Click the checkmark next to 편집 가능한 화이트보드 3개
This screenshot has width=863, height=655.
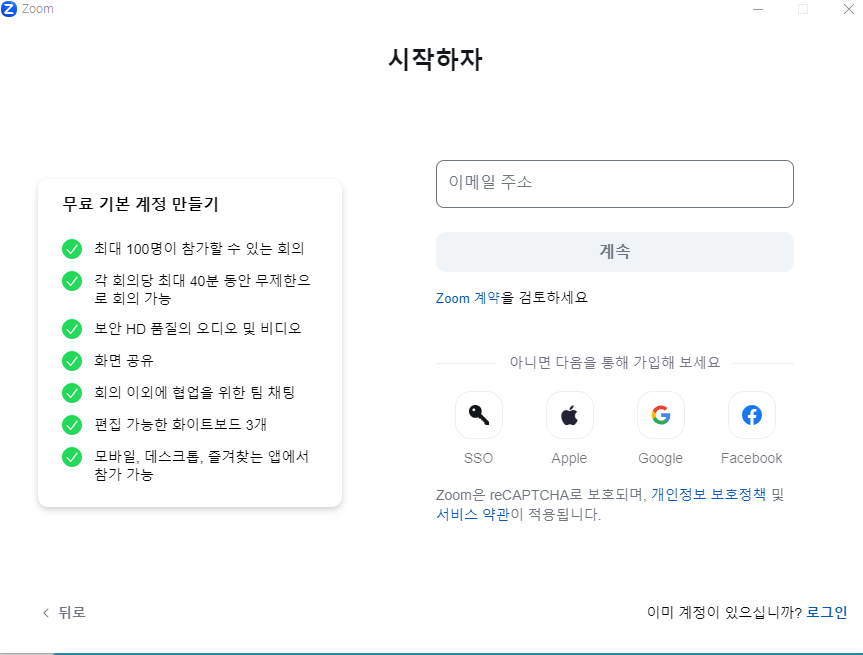[71, 425]
